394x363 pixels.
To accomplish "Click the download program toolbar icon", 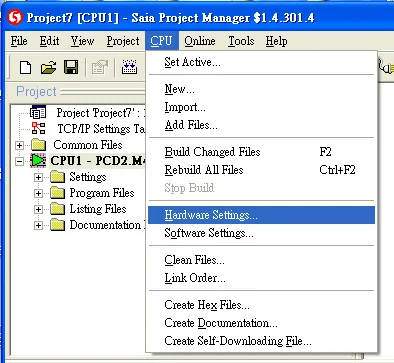I will pos(129,67).
